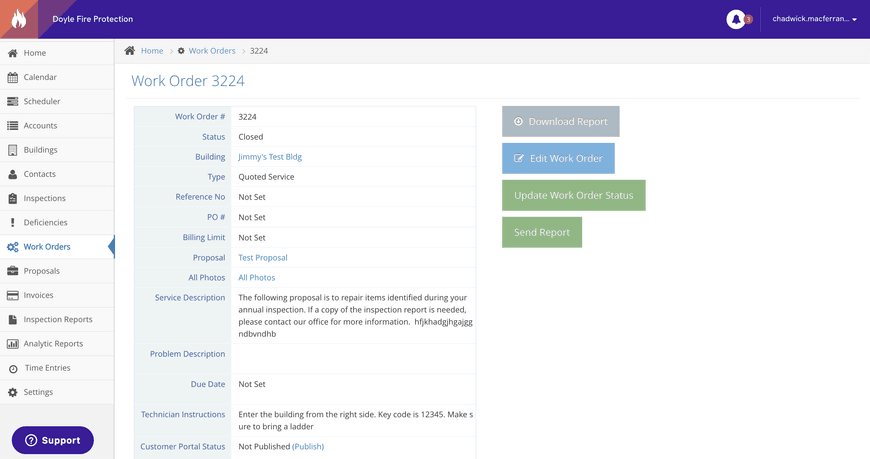Expand the chadwick.macferran user dropdown
The width and height of the screenshot is (870, 459).
814,19
